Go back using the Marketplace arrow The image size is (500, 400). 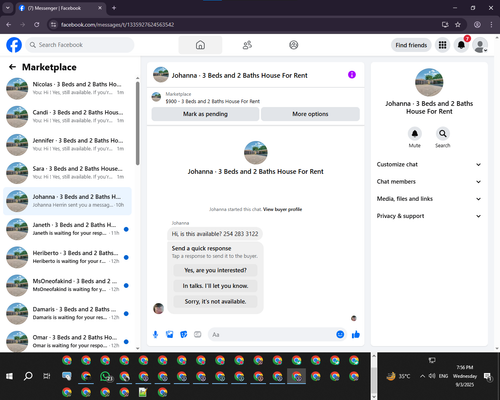(x=12, y=67)
